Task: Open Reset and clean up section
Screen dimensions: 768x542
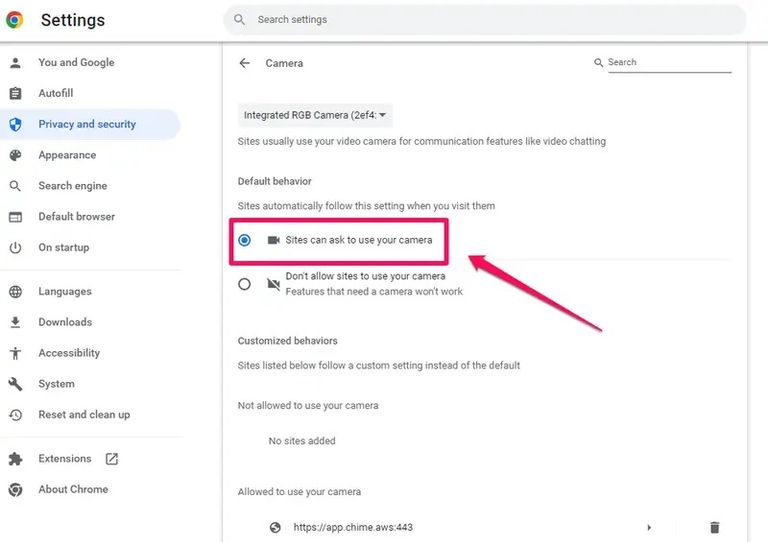Action: point(84,415)
